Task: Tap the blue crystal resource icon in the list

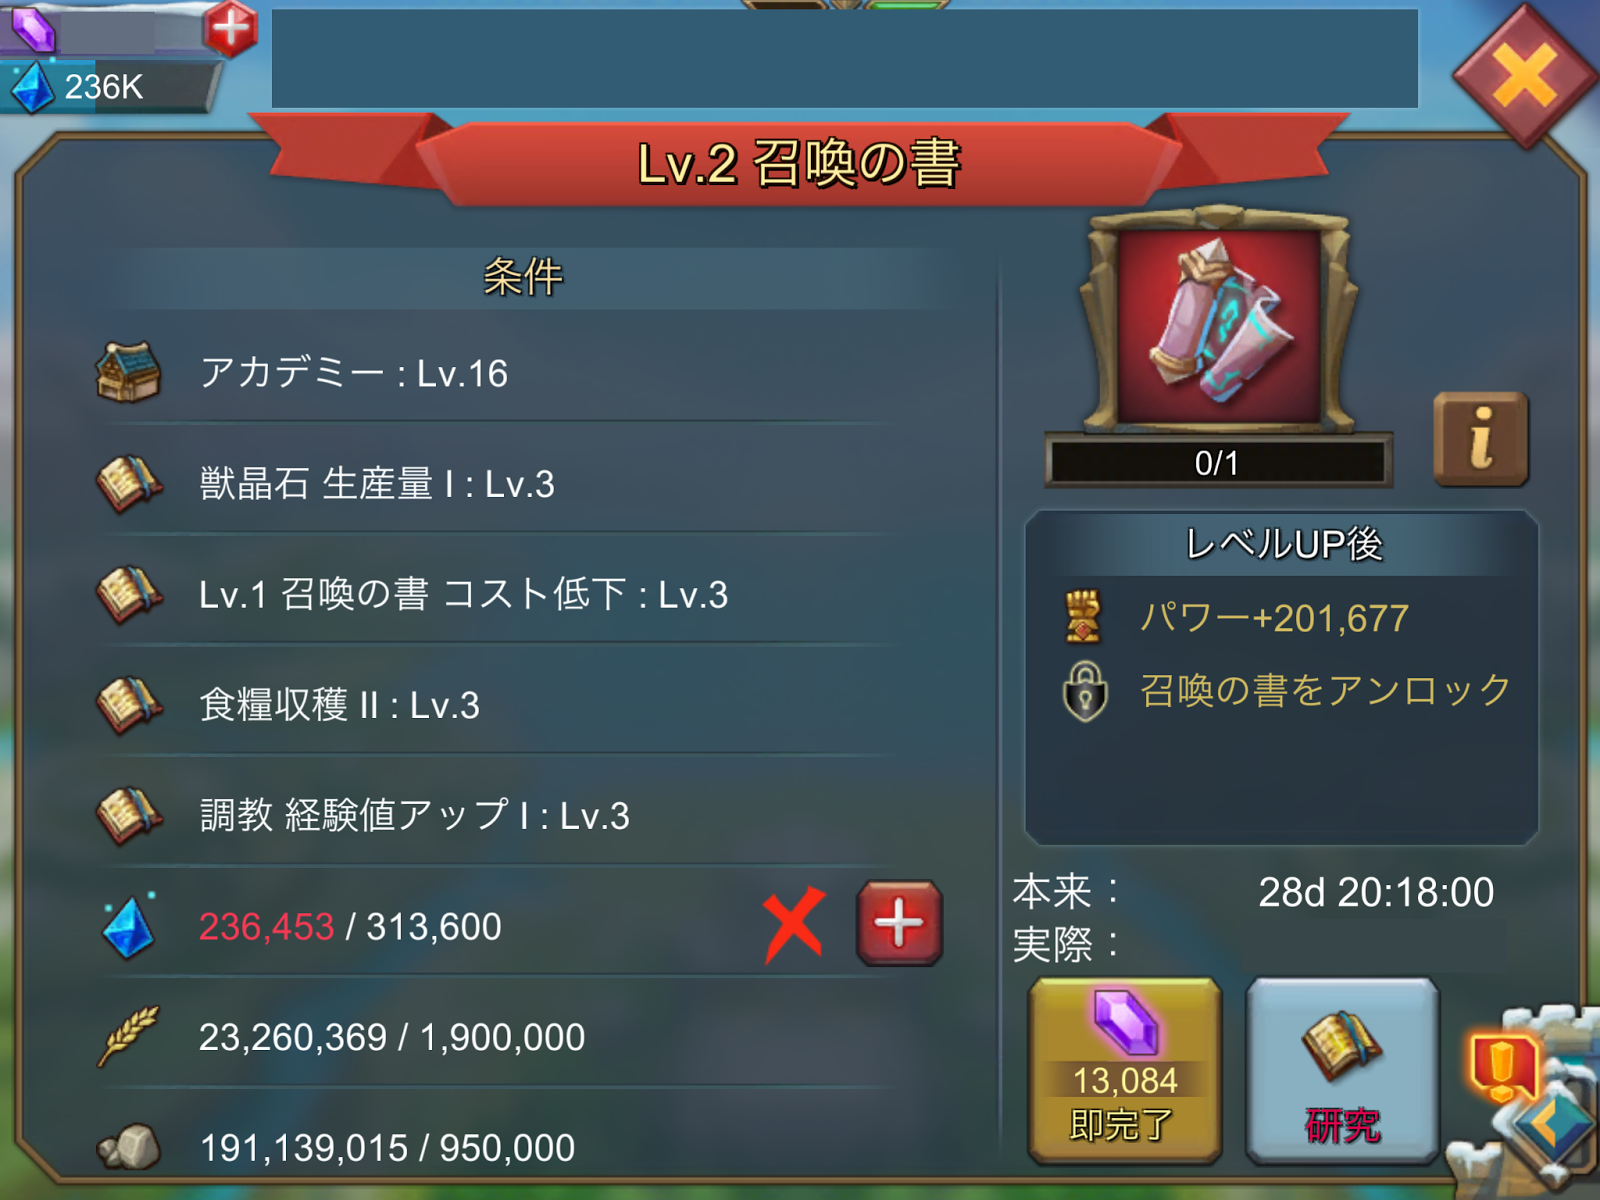Action: (128, 926)
